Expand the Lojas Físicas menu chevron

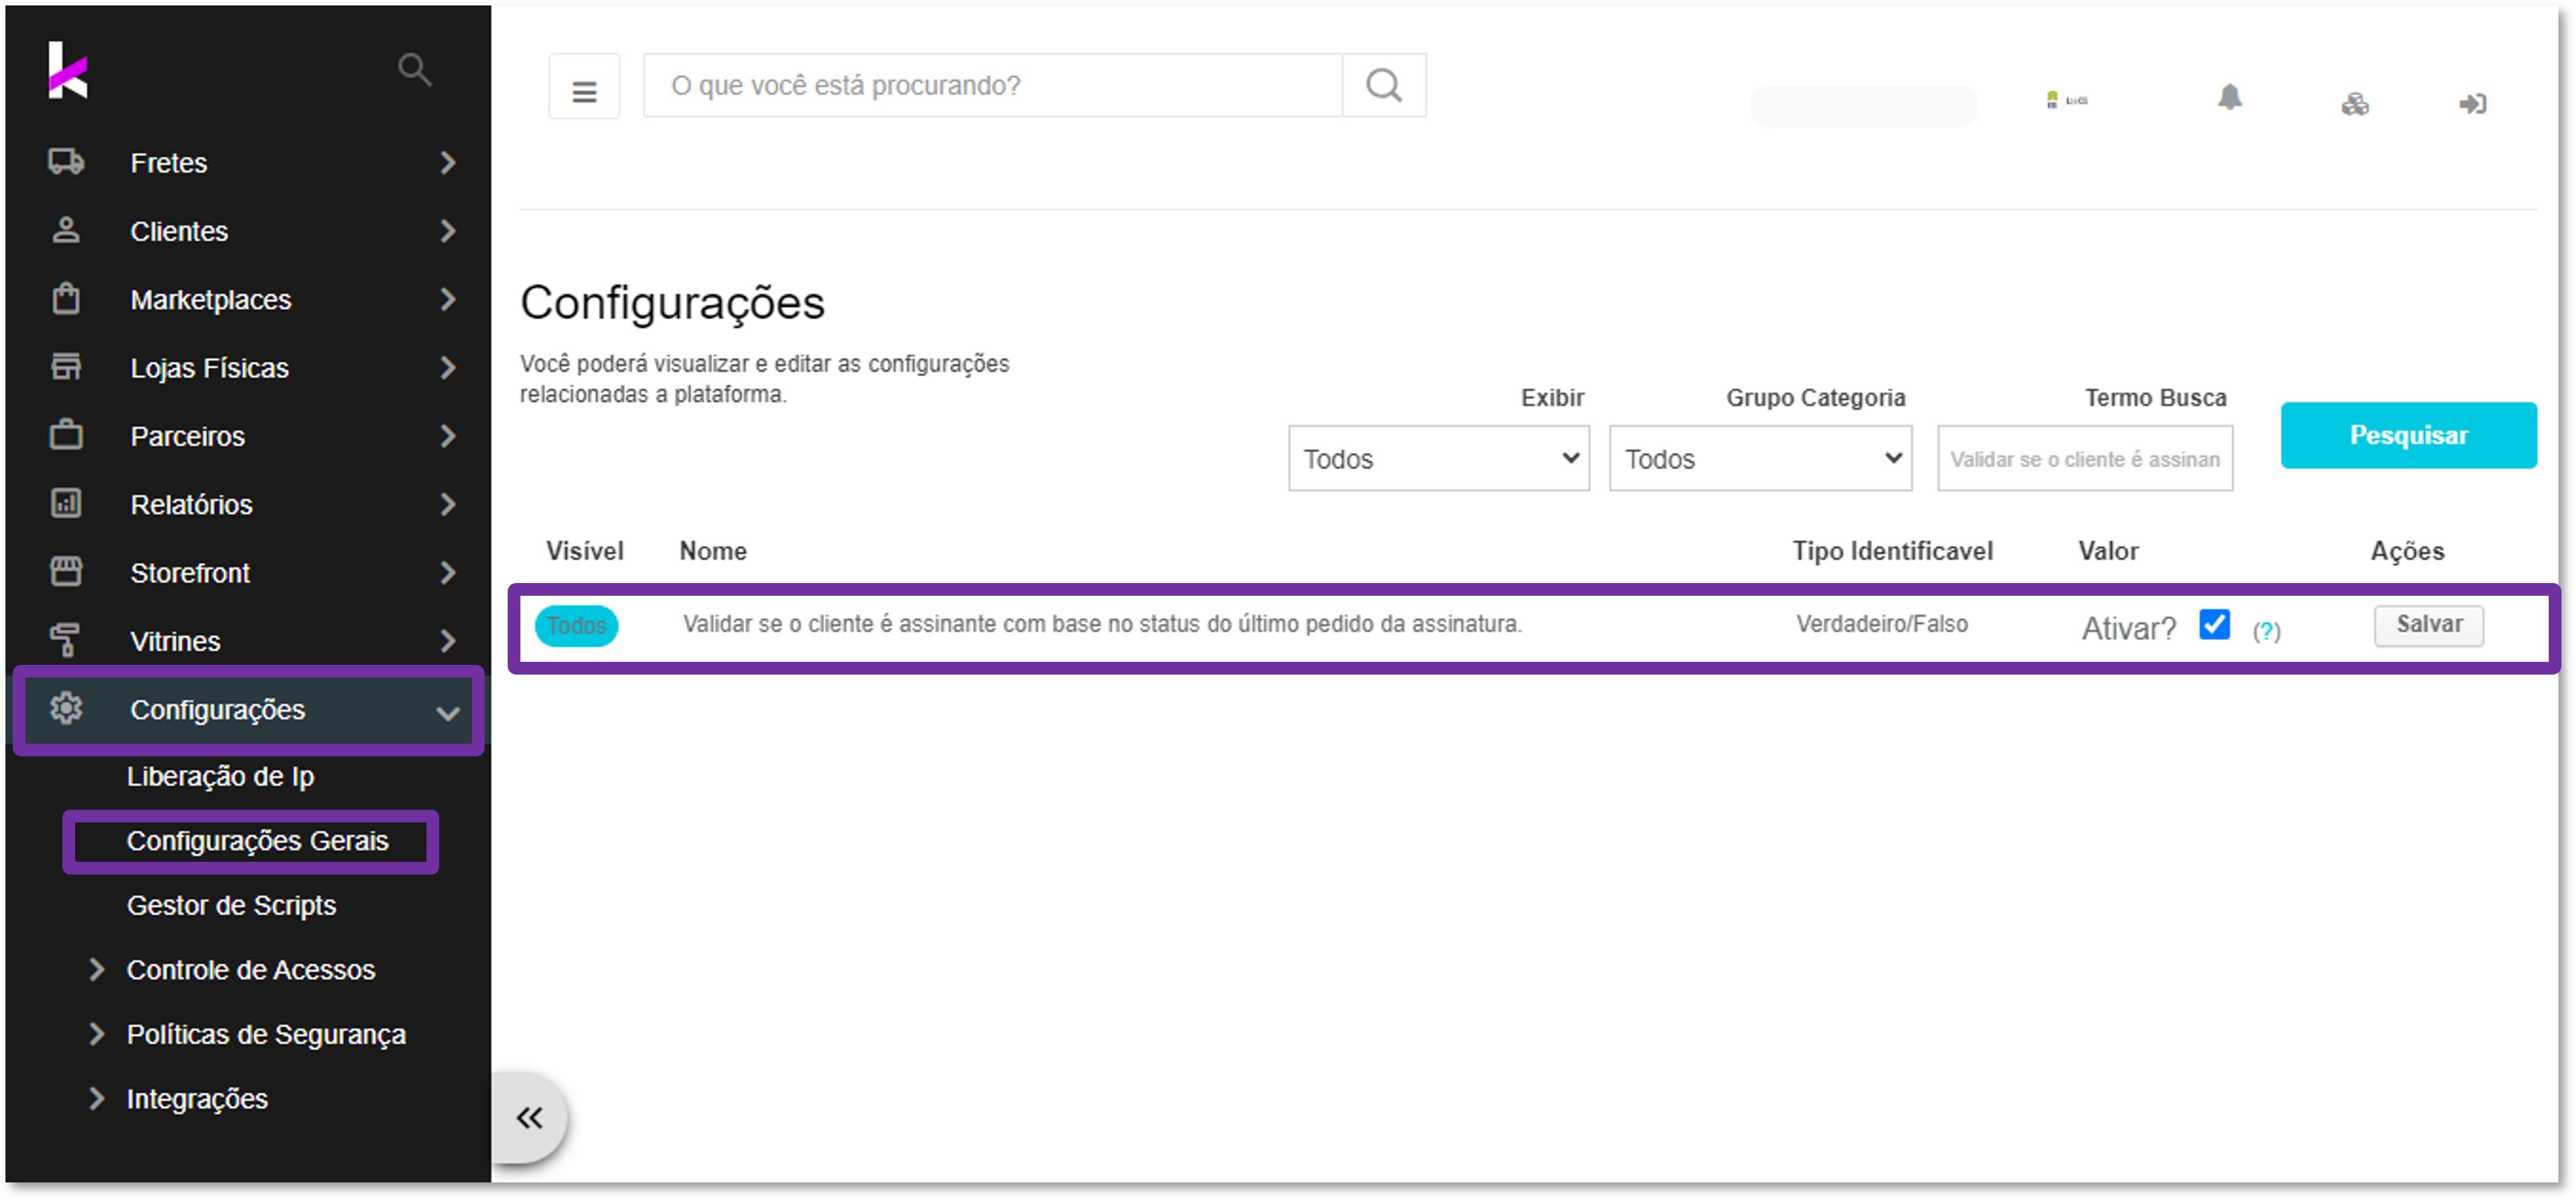[x=448, y=367]
